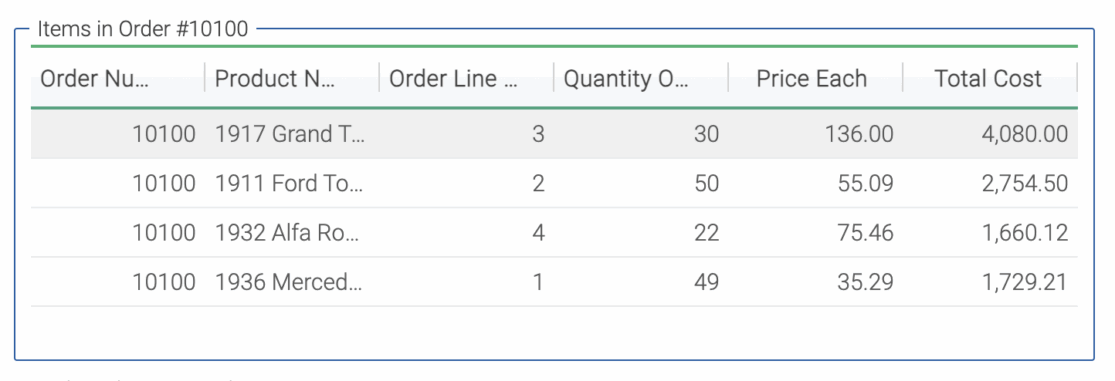The image size is (1115, 381).
Task: Click total cost cell 1,729.21
Action: [1025, 282]
